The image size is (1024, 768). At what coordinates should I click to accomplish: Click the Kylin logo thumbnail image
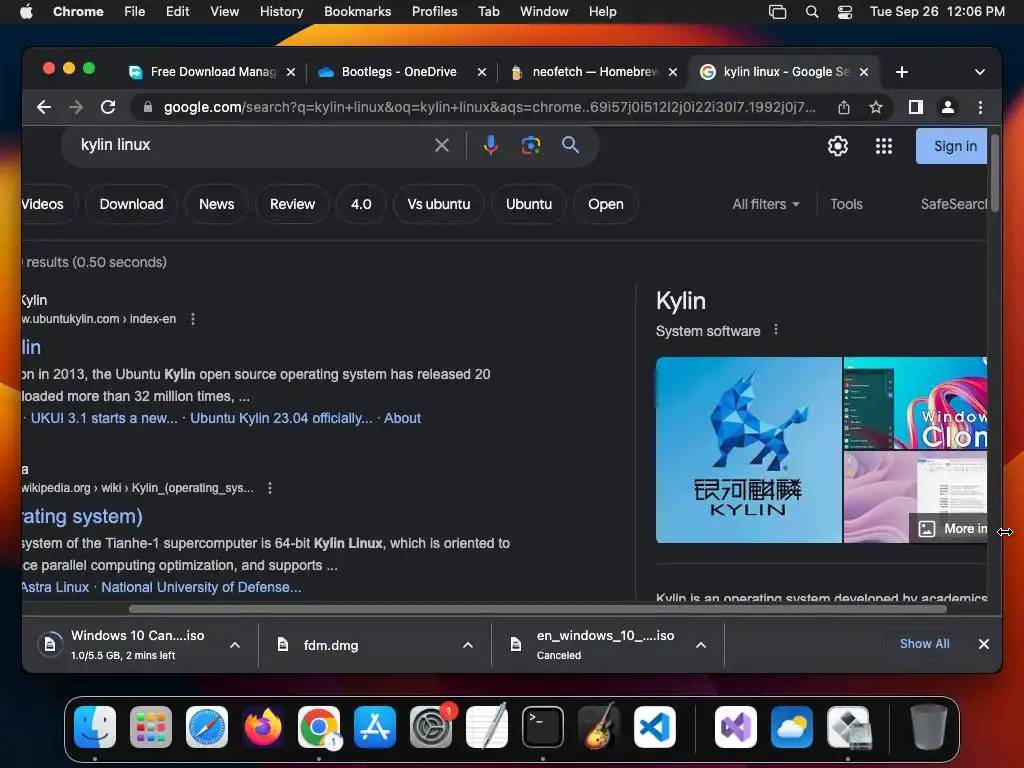[x=748, y=450]
